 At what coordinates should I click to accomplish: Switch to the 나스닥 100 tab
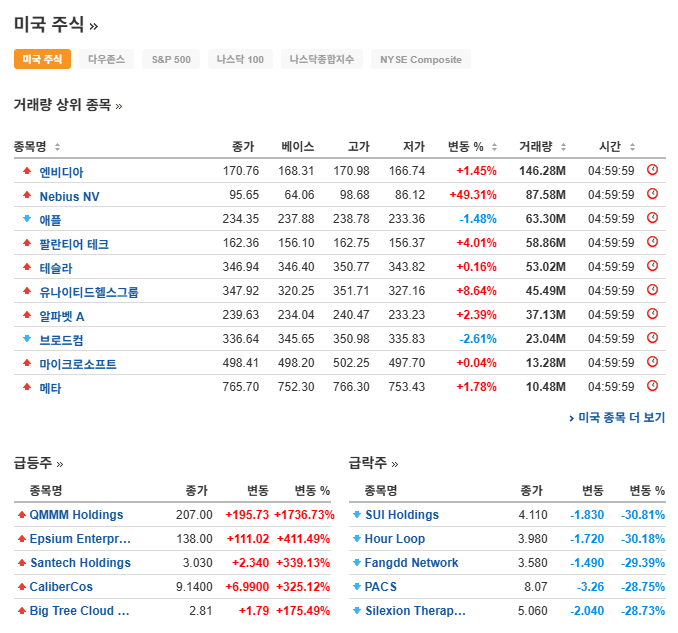click(x=240, y=59)
